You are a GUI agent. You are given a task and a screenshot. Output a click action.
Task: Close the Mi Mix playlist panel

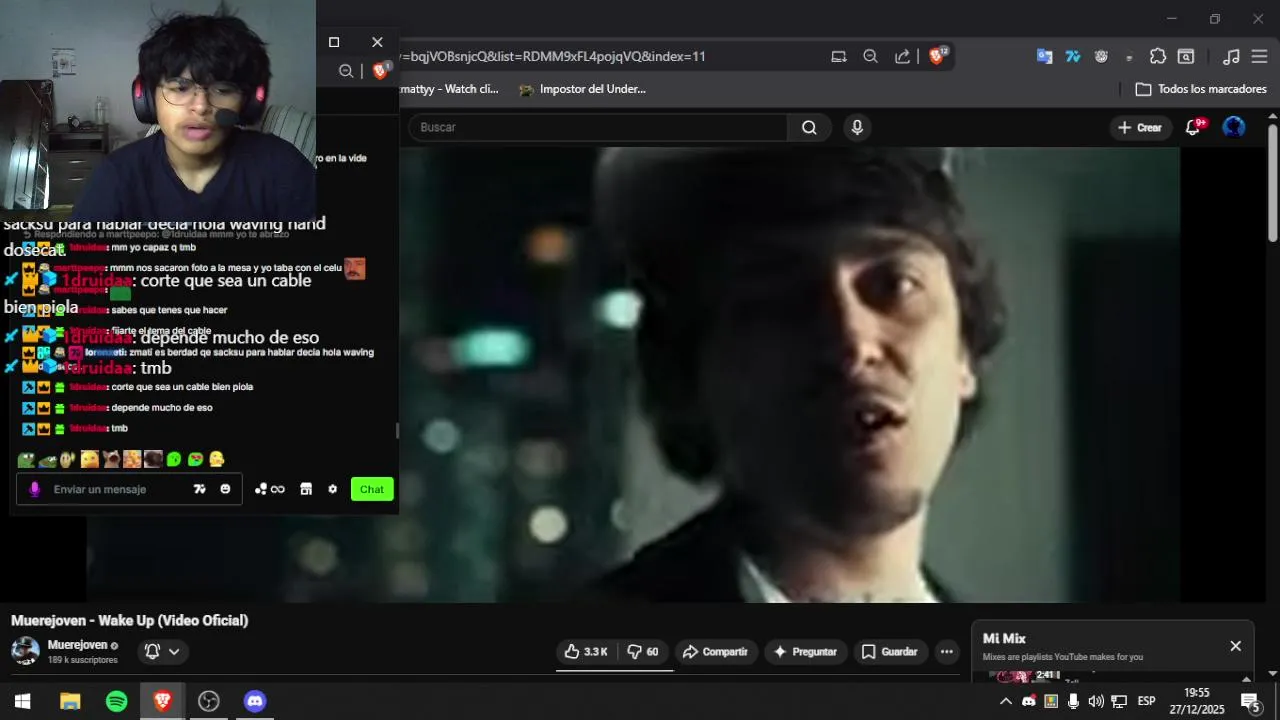(x=1235, y=646)
